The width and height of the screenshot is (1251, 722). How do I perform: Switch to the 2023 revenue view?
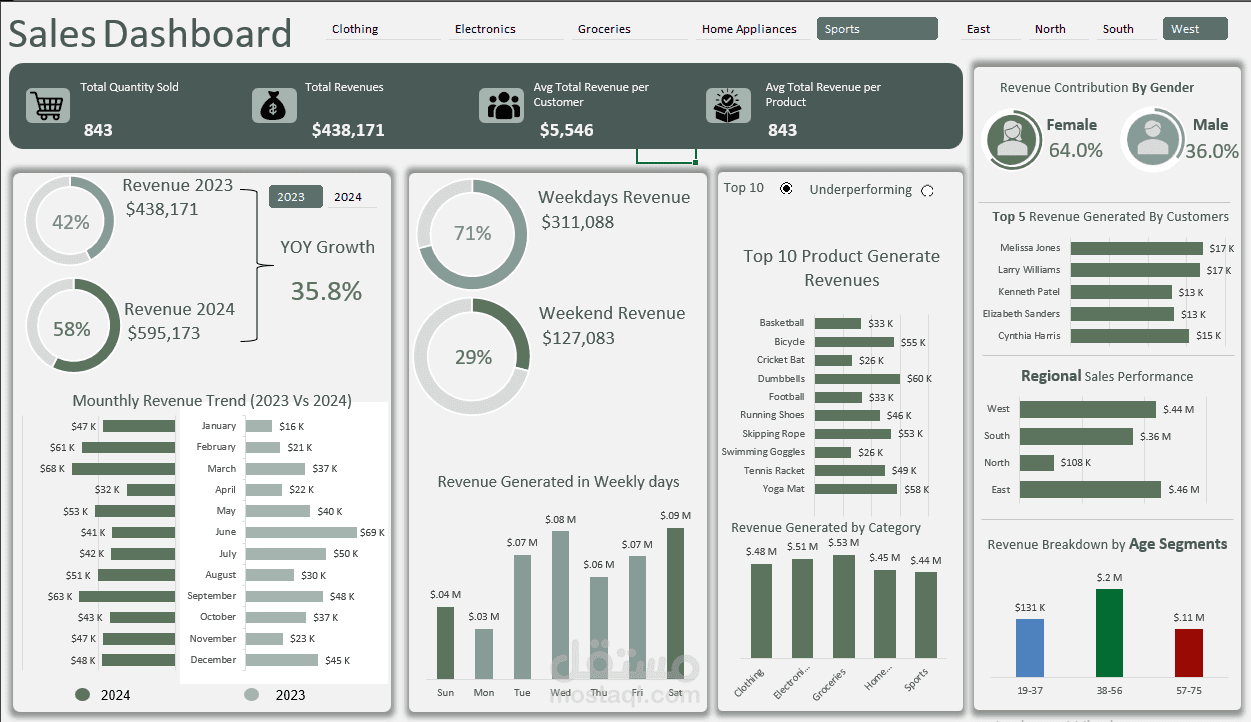(295, 196)
